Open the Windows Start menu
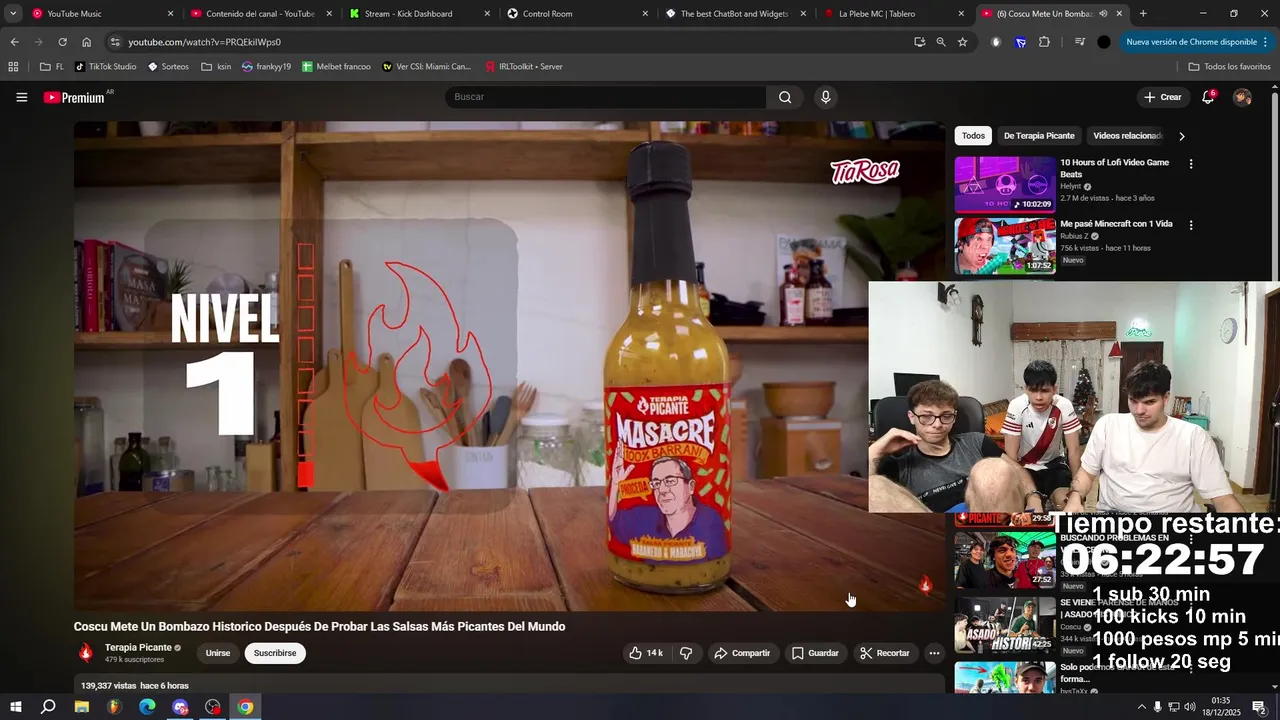This screenshot has width=1280, height=720. pos(16,707)
